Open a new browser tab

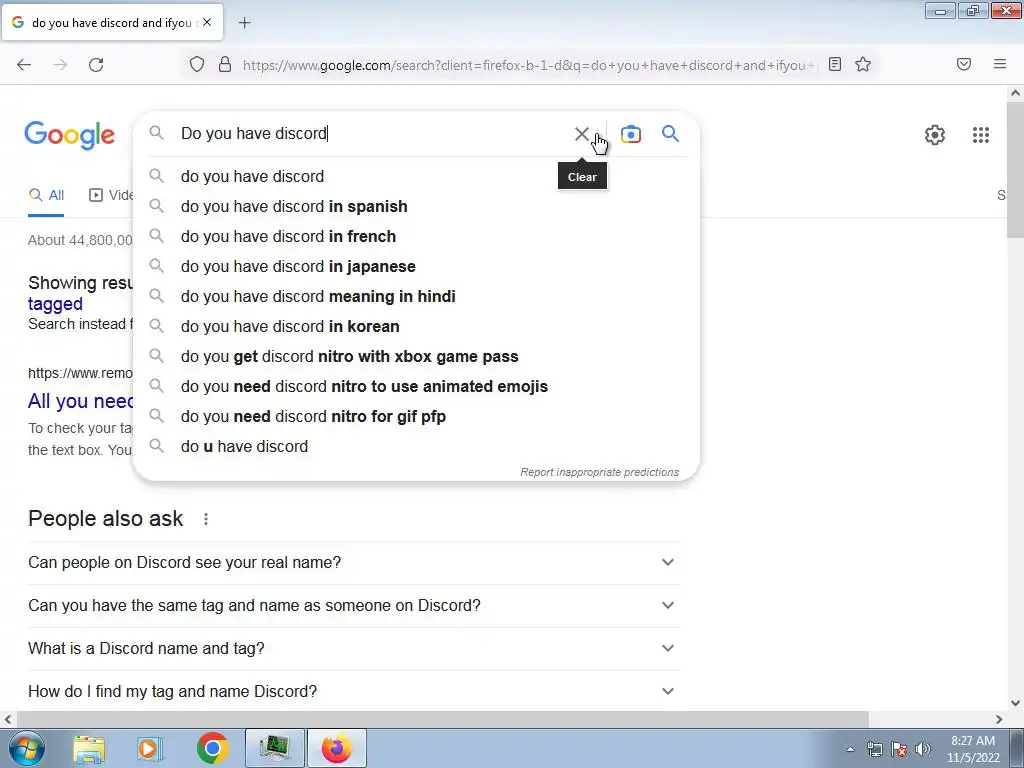coord(244,23)
